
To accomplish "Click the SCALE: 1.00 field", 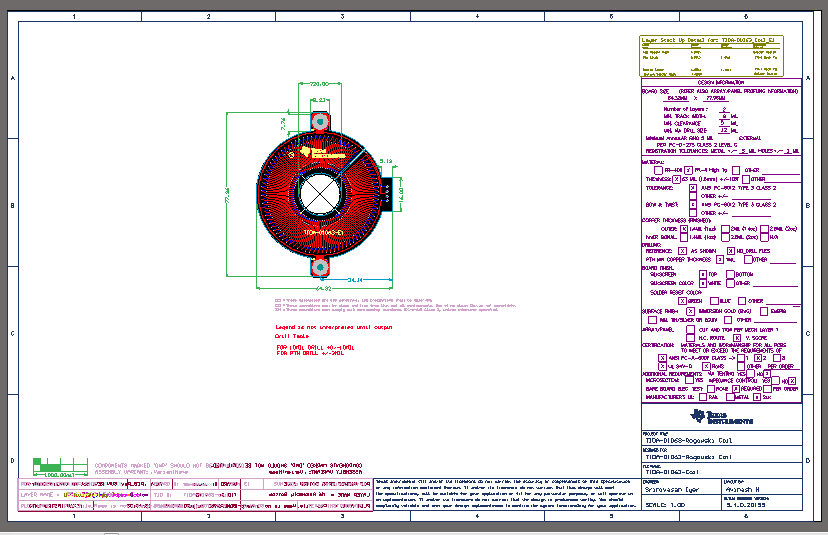I will tap(665, 505).
